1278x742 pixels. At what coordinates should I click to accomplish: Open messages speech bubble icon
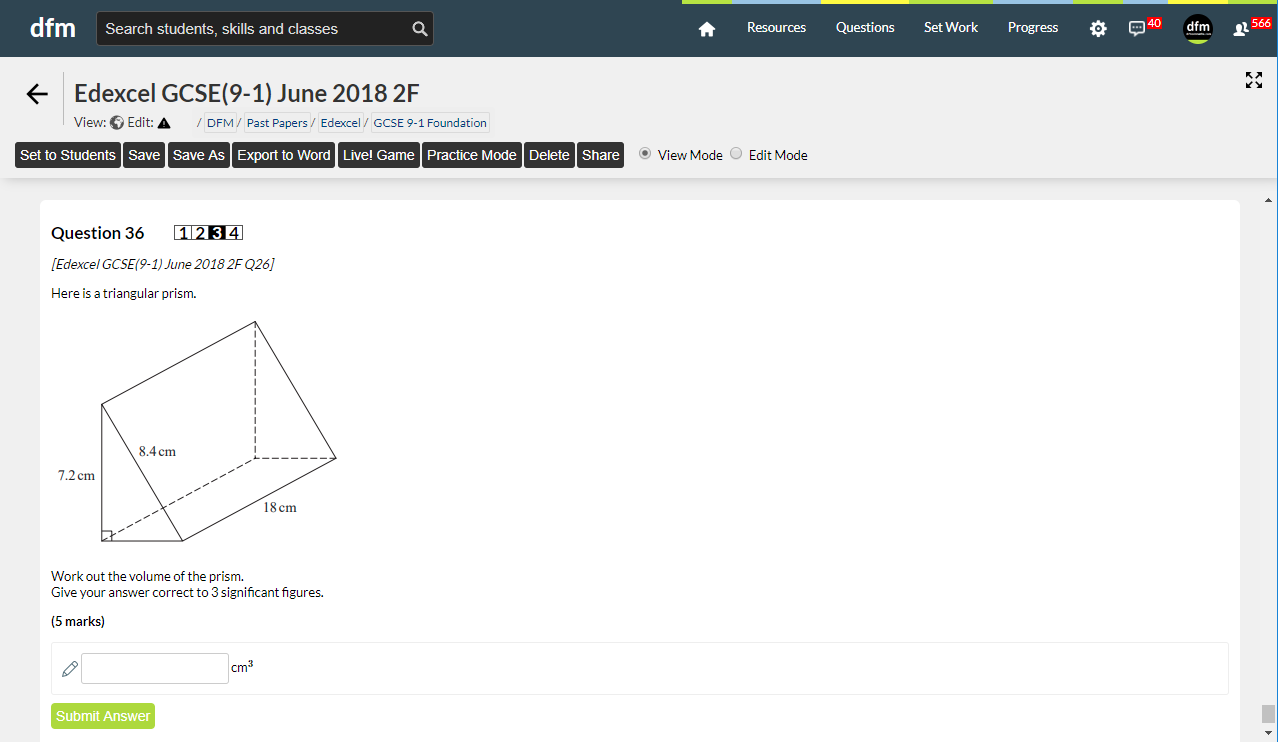click(x=1137, y=29)
